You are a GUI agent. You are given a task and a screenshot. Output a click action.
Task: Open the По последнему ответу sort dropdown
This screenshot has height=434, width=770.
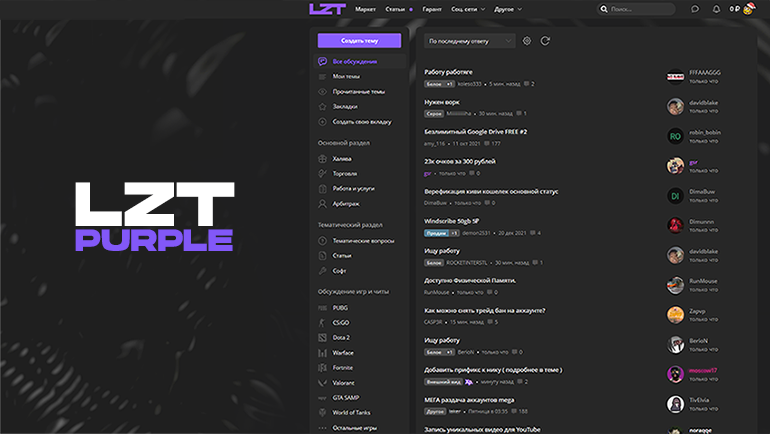[x=470, y=41]
